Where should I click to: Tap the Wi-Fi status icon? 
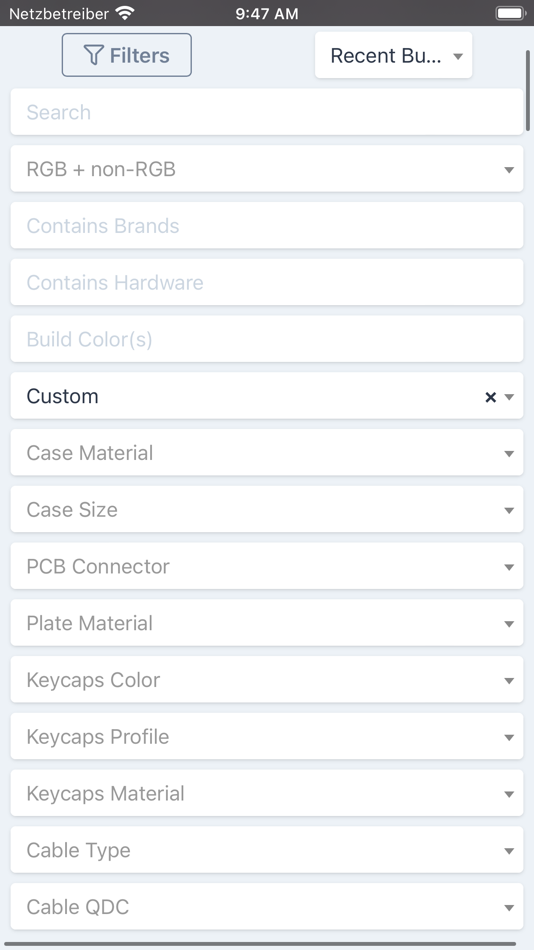coord(125,13)
